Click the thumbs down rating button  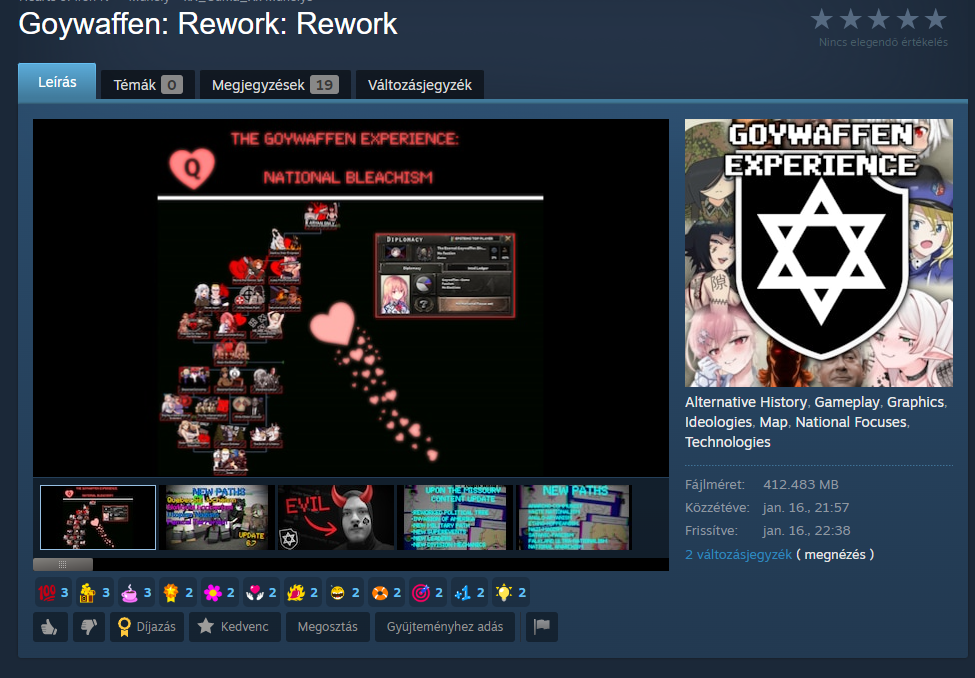tap(89, 626)
